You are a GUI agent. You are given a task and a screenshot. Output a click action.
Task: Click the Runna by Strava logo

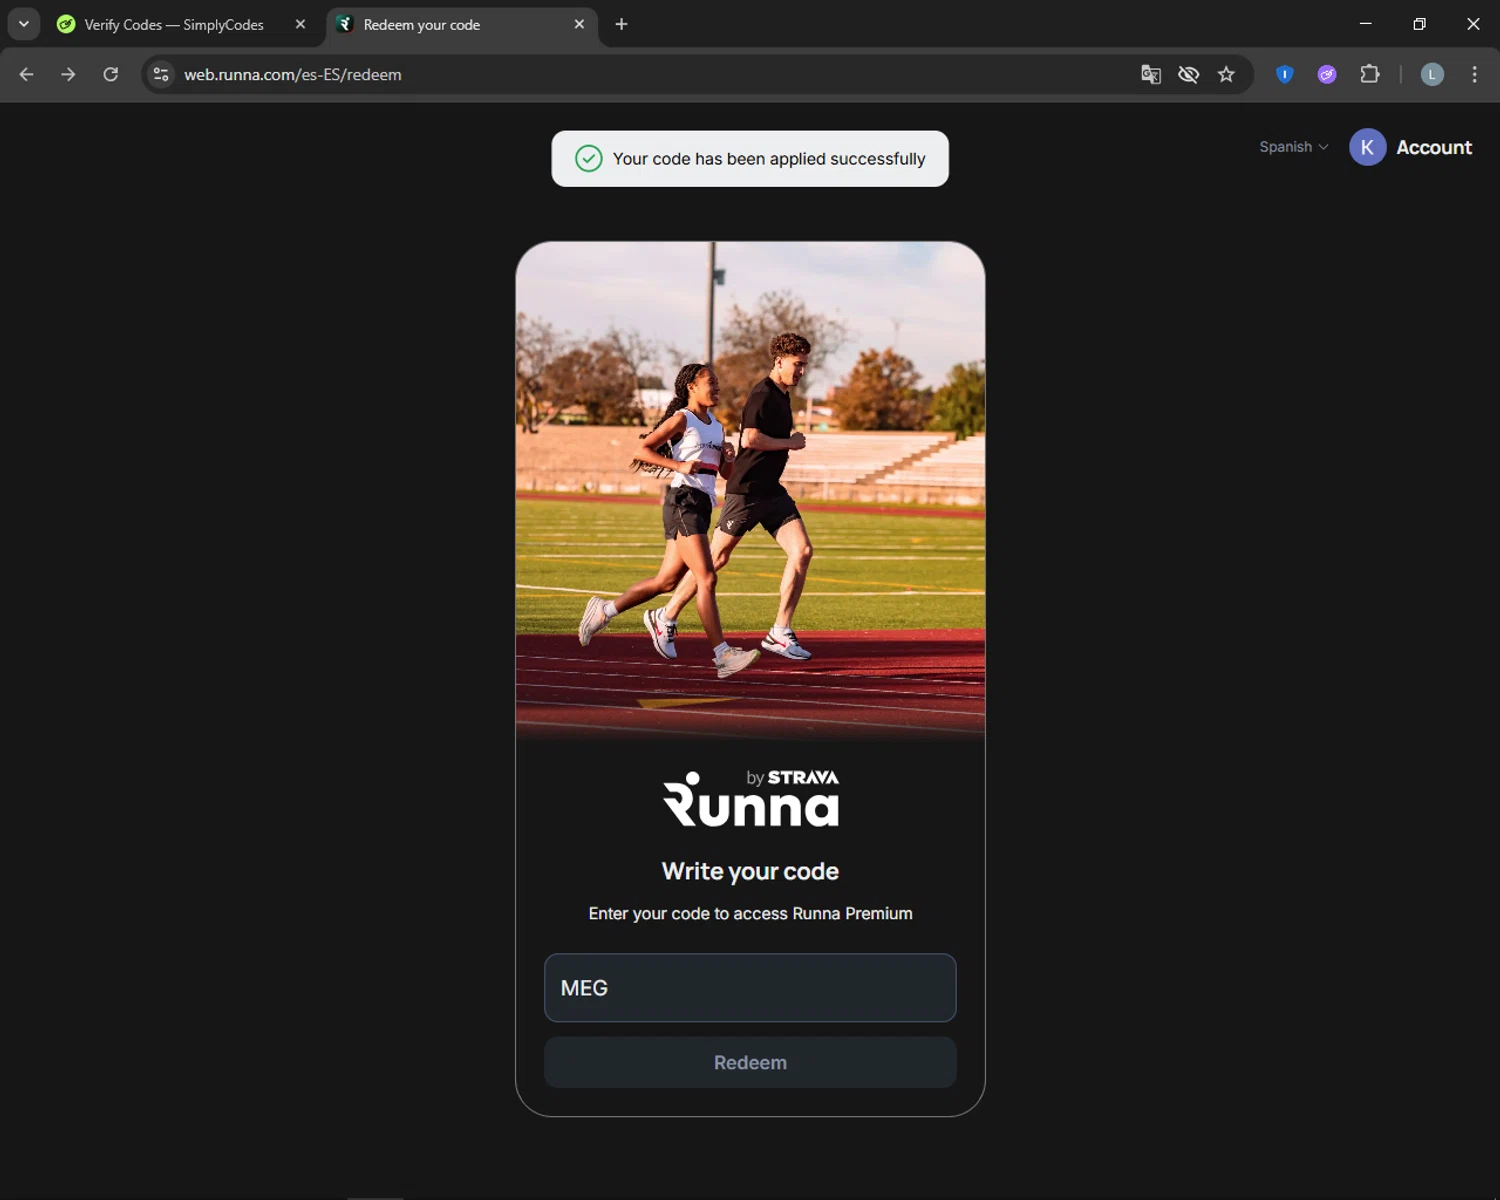point(751,798)
